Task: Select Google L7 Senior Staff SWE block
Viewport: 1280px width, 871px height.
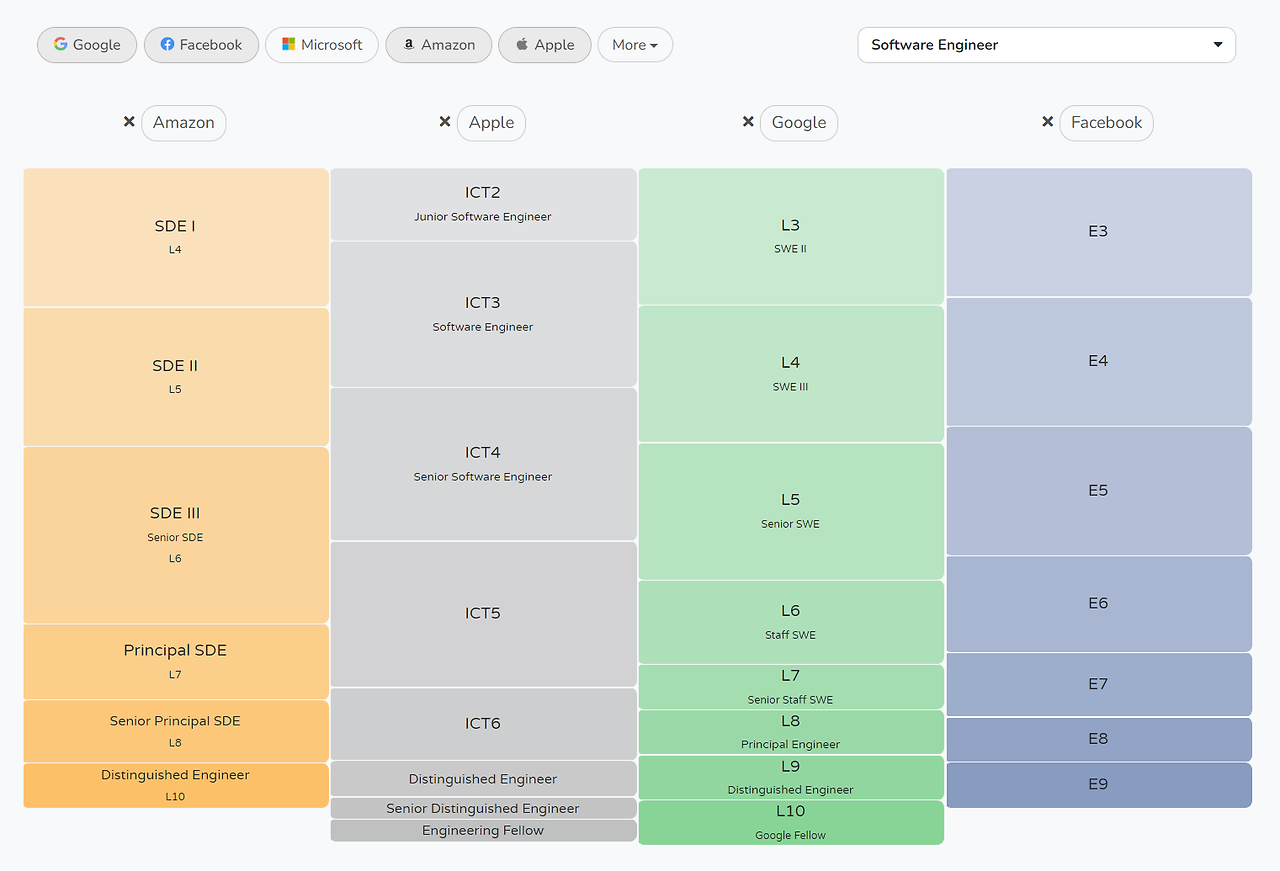Action: pyautogui.click(x=791, y=687)
